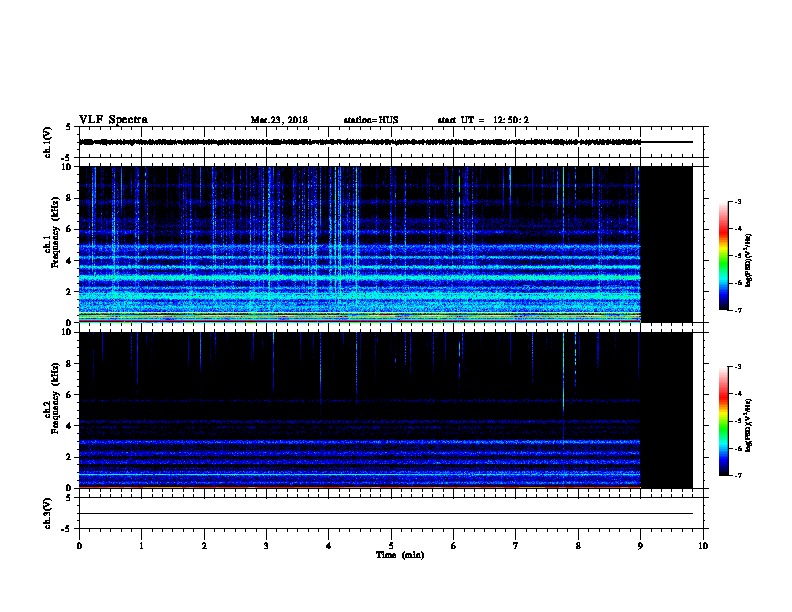Click the "-7" label on ch.1 colorbar
Screen dimensions: 792x612
[x=738, y=310]
